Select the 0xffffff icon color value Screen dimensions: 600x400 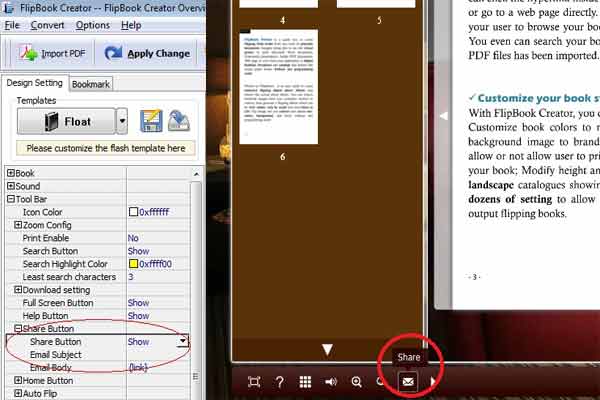coord(154,212)
